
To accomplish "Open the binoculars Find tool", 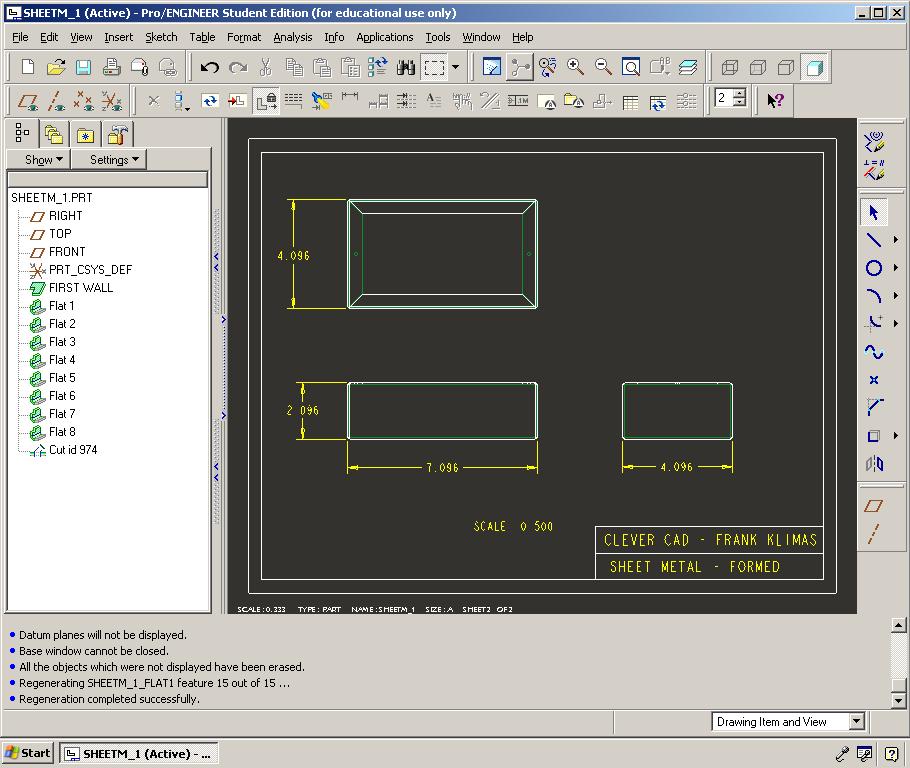I will click(405, 68).
